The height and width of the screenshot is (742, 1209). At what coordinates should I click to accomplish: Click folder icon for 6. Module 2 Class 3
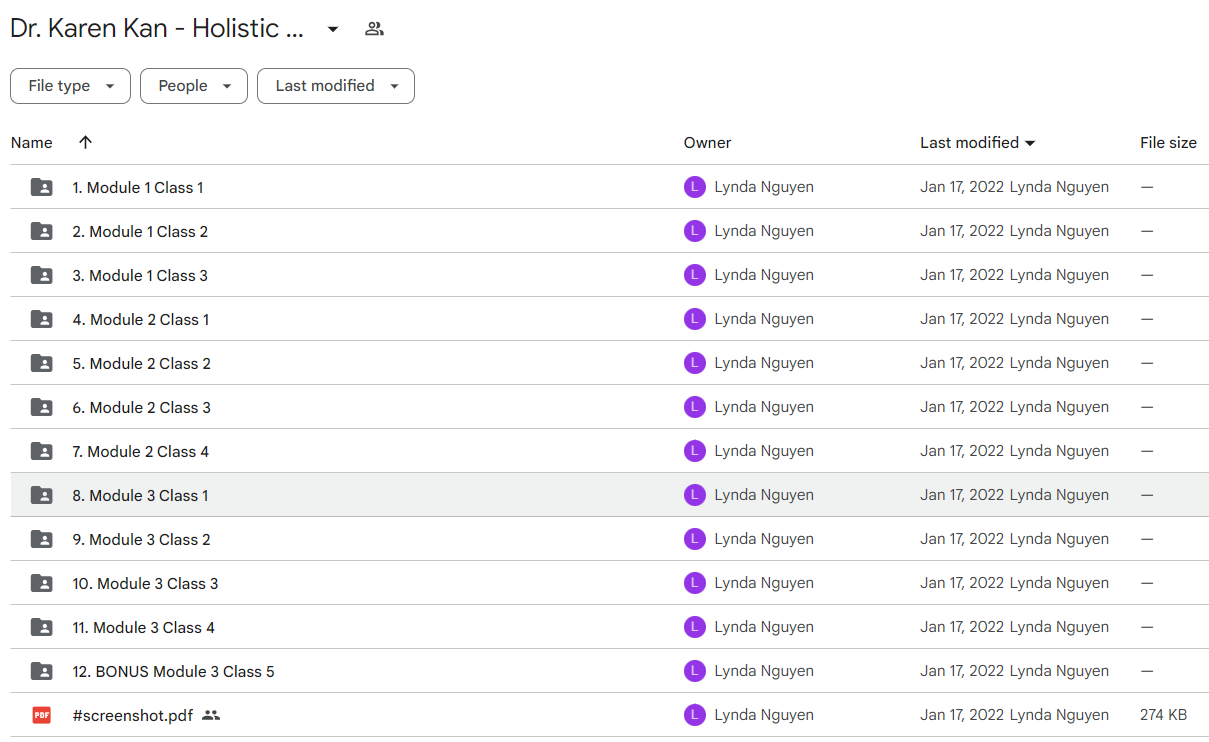pos(41,407)
